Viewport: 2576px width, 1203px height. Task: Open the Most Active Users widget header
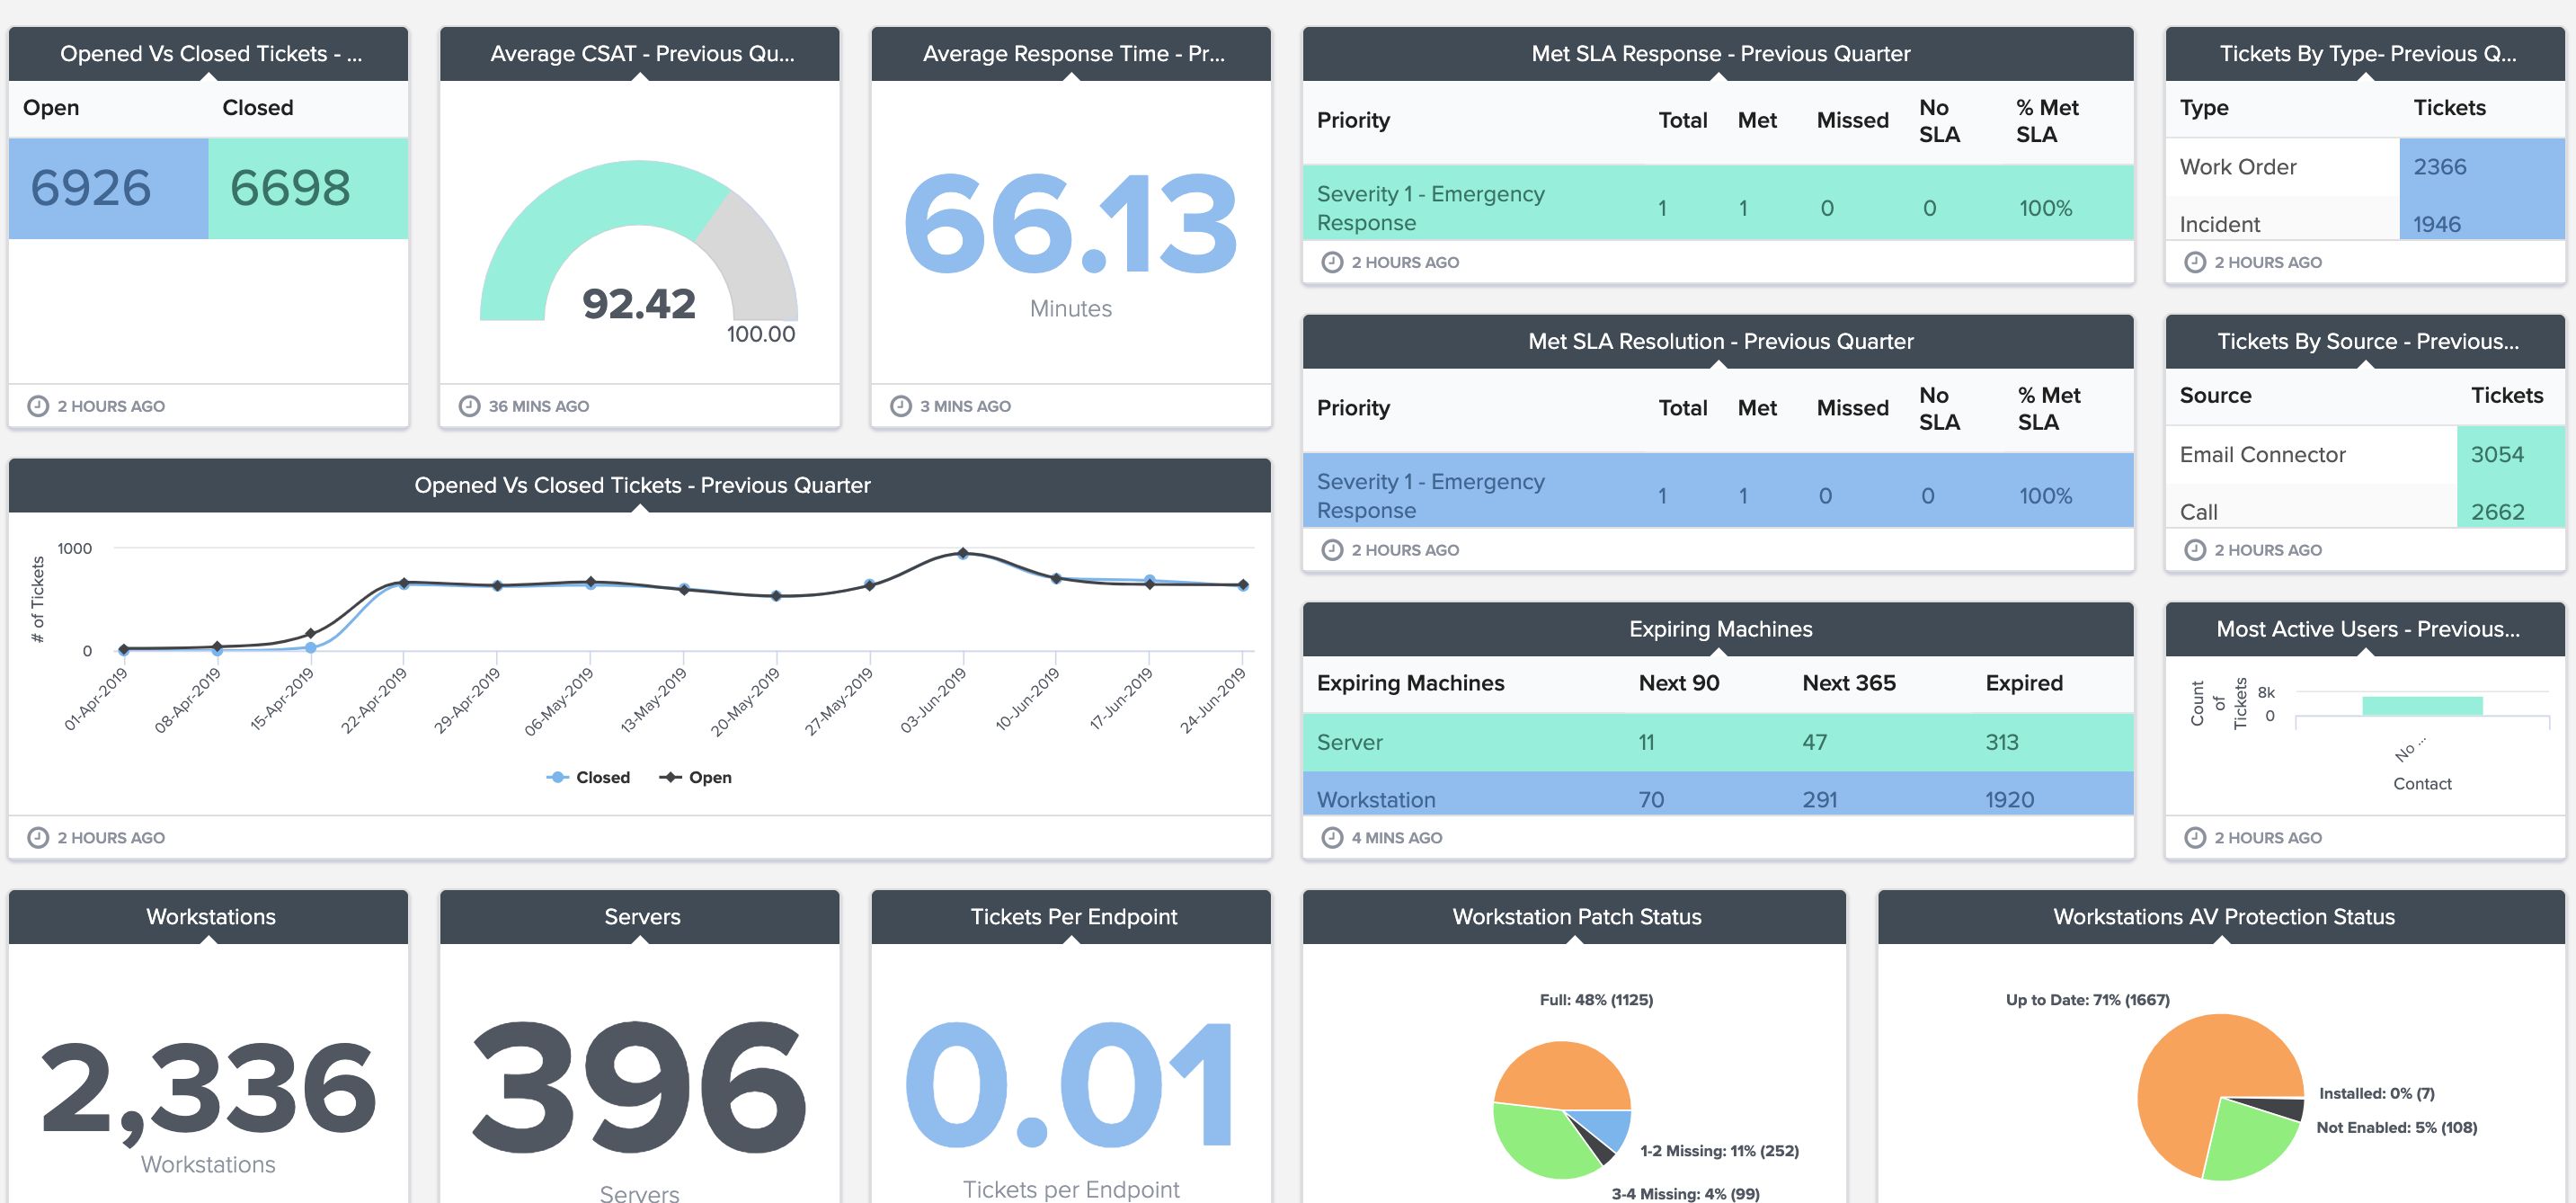tap(2365, 630)
